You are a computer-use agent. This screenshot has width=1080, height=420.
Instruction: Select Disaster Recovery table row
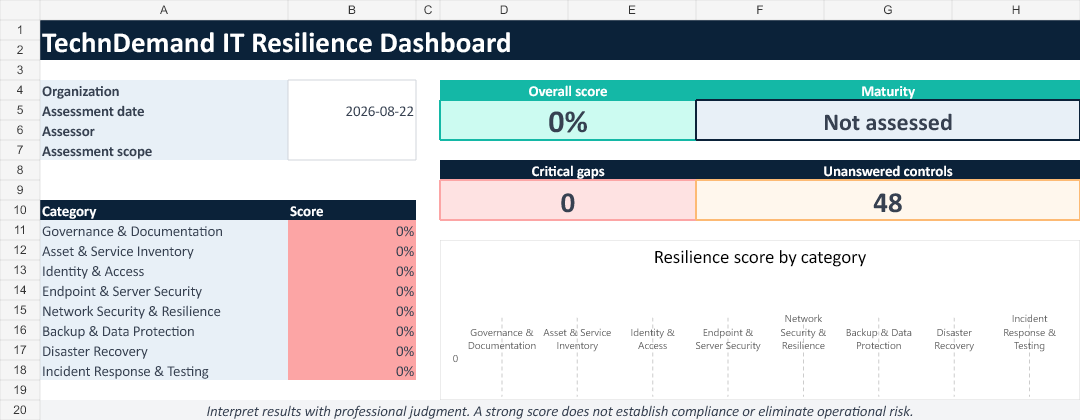(x=228, y=350)
